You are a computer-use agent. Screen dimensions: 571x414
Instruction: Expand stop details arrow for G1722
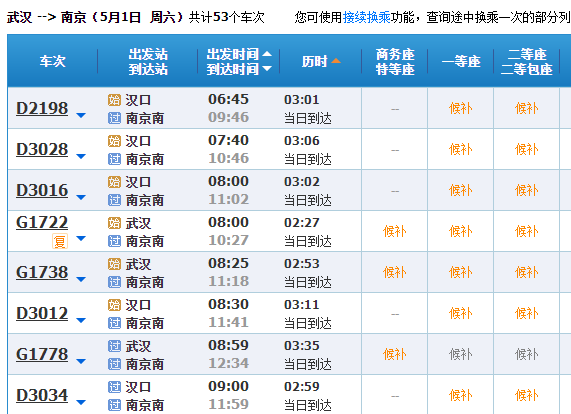coord(81,238)
